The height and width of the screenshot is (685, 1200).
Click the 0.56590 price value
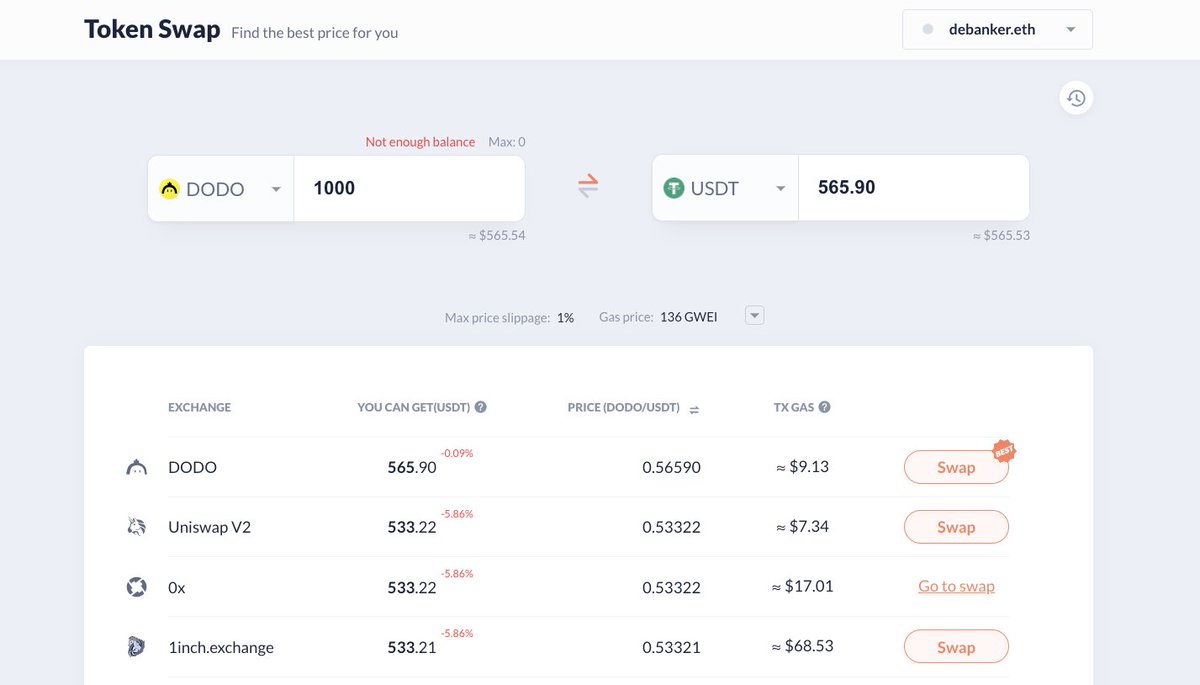tap(671, 467)
